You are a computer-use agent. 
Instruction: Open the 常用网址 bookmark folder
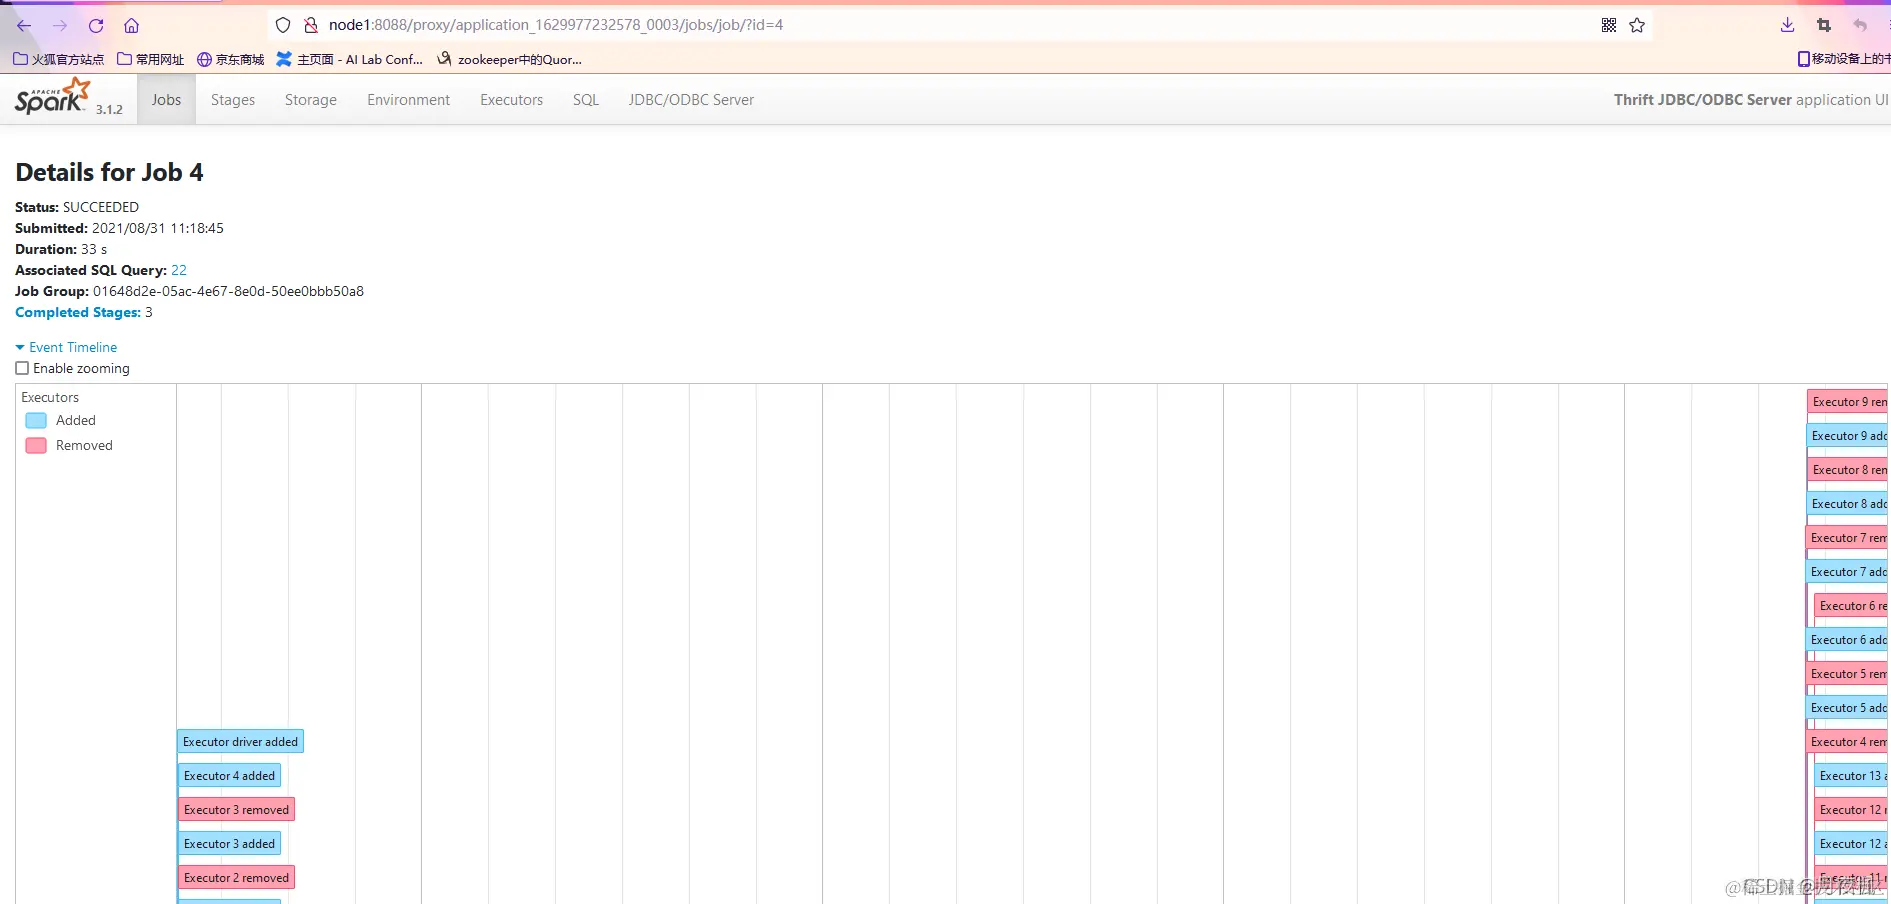151,59
